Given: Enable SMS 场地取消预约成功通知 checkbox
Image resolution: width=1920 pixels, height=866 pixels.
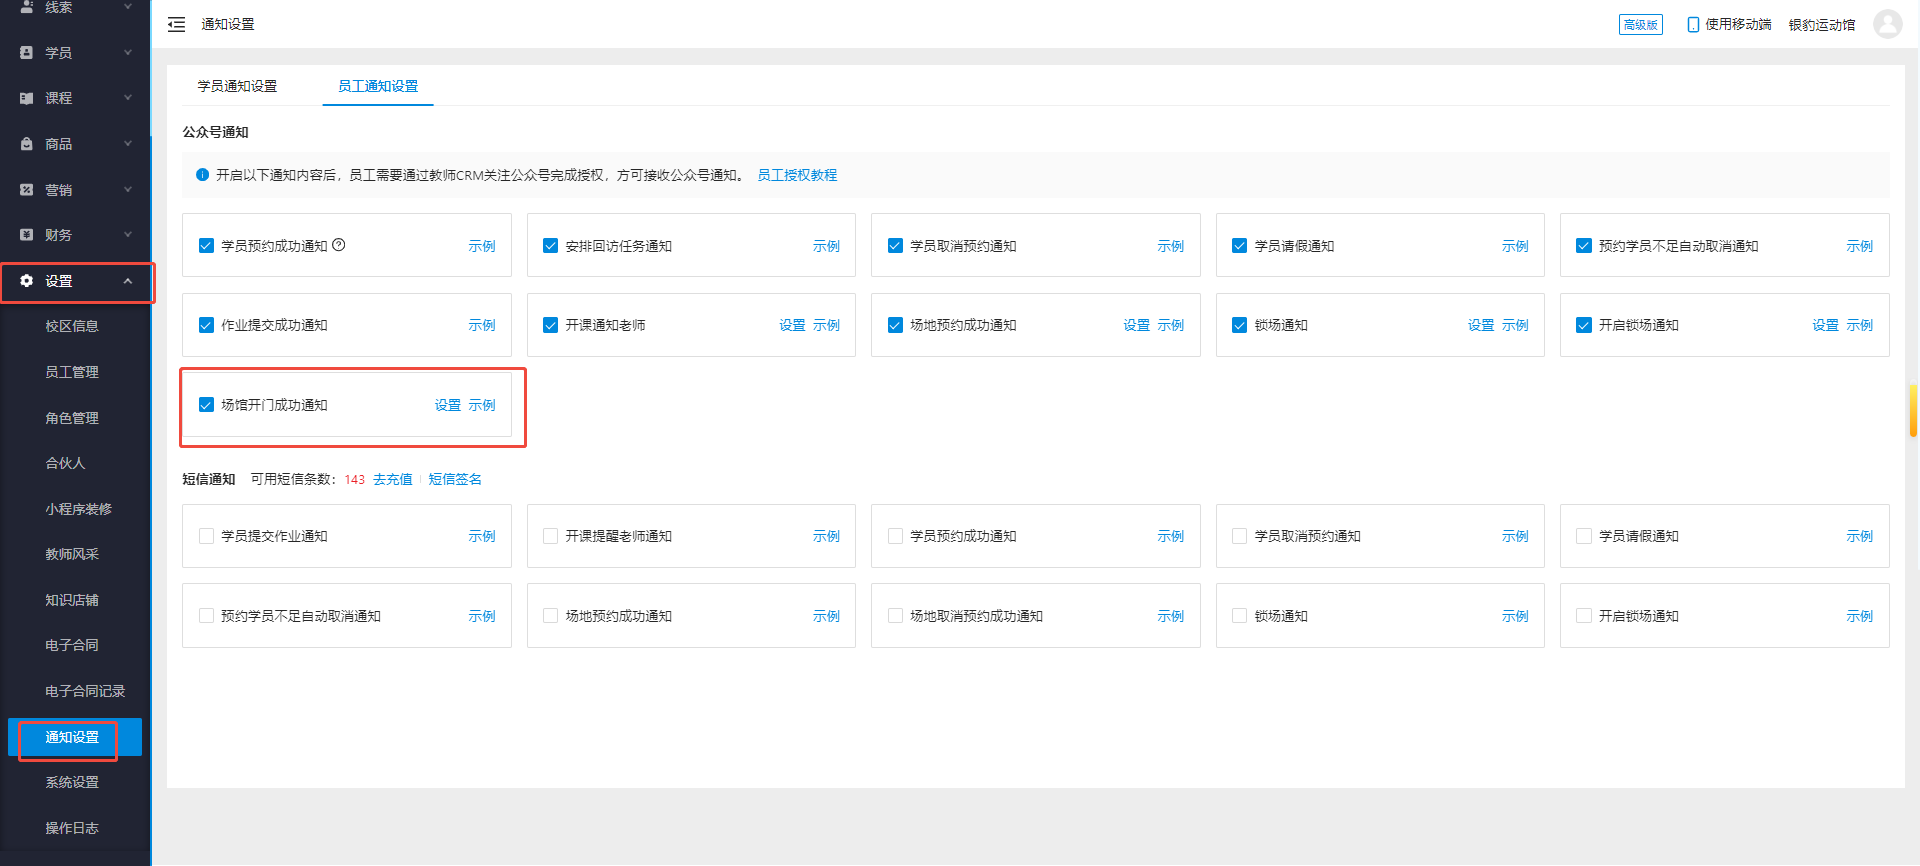Looking at the screenshot, I should (x=895, y=616).
